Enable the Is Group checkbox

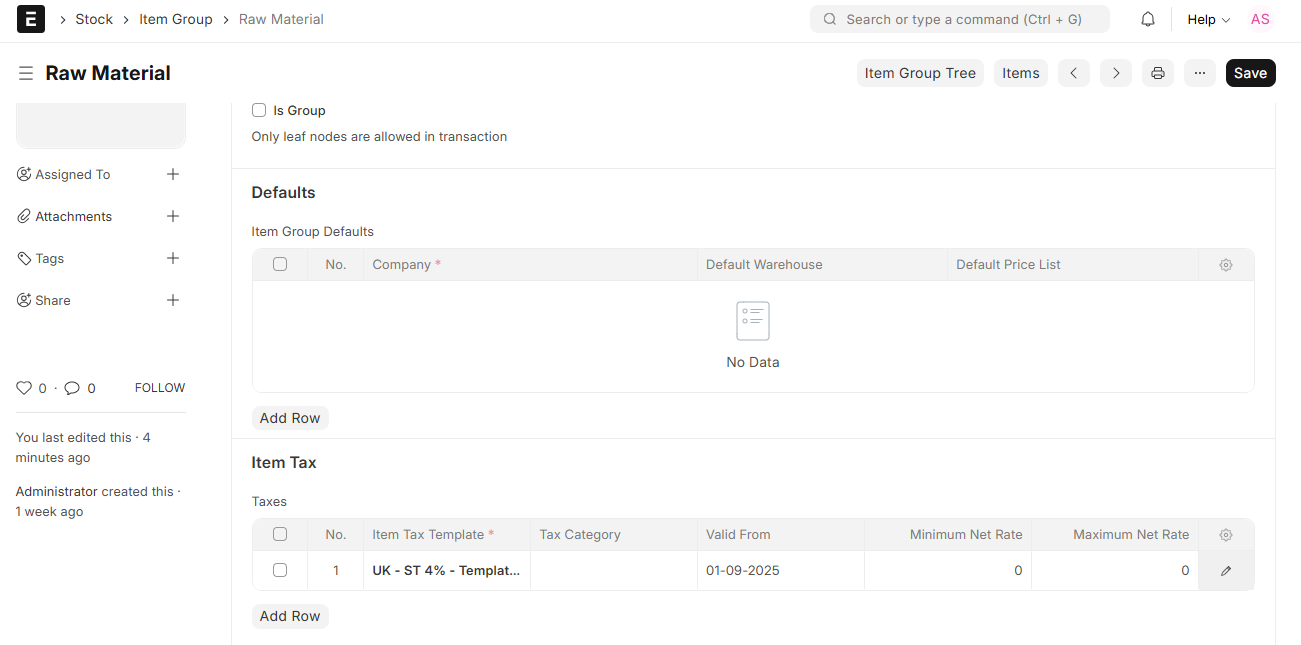pyautogui.click(x=259, y=110)
